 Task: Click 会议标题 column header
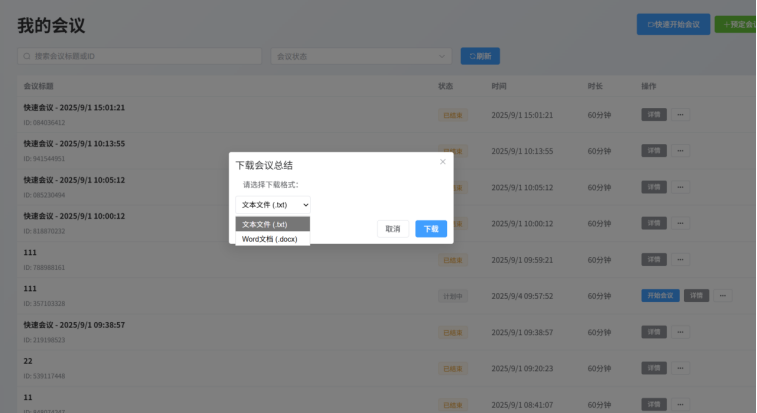[x=39, y=86]
